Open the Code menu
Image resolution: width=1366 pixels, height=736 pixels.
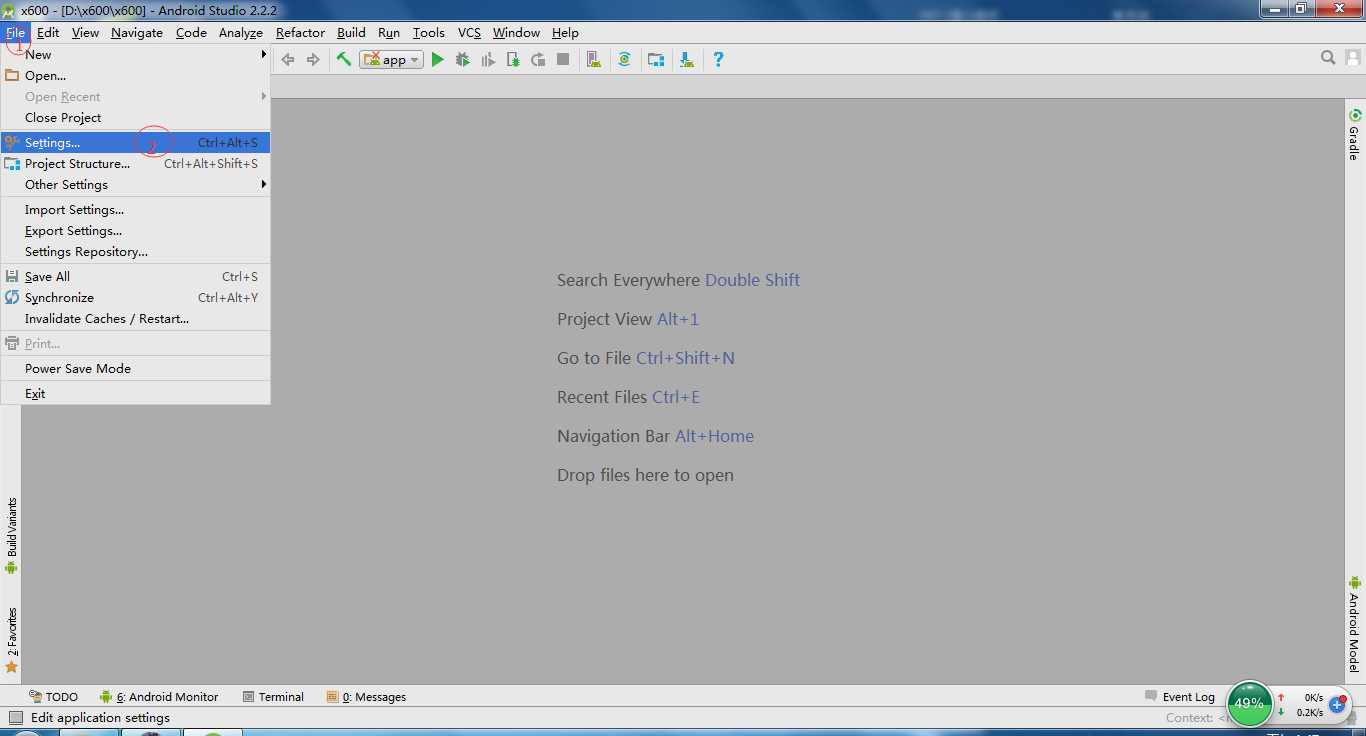pos(191,32)
